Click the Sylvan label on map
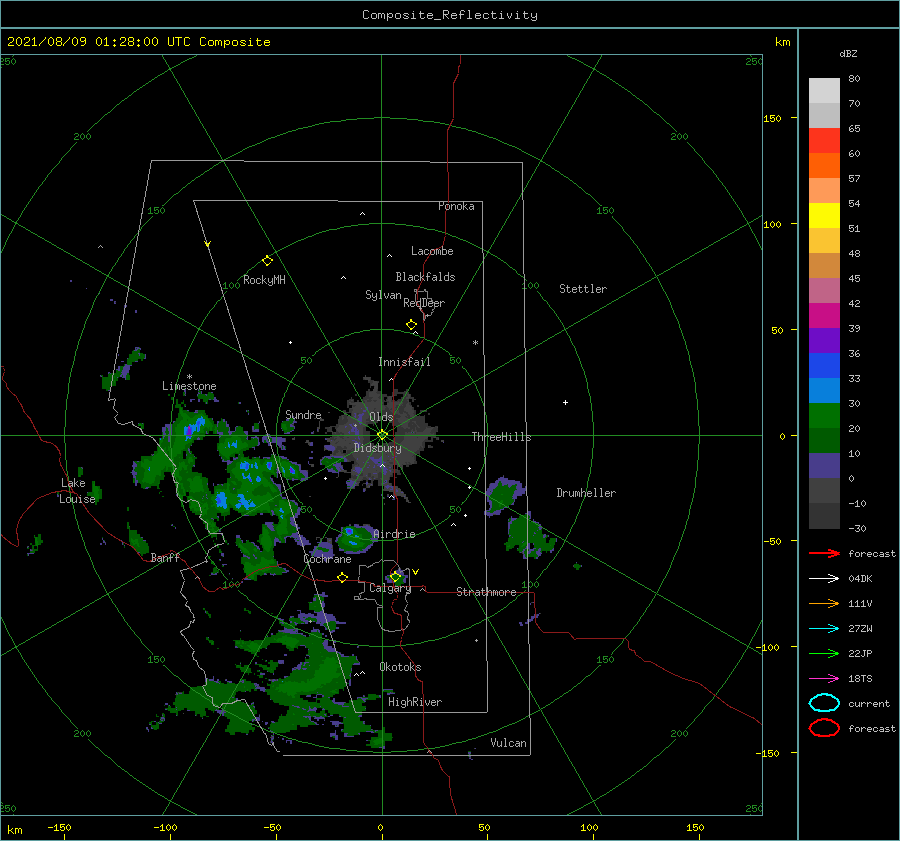 383,295
